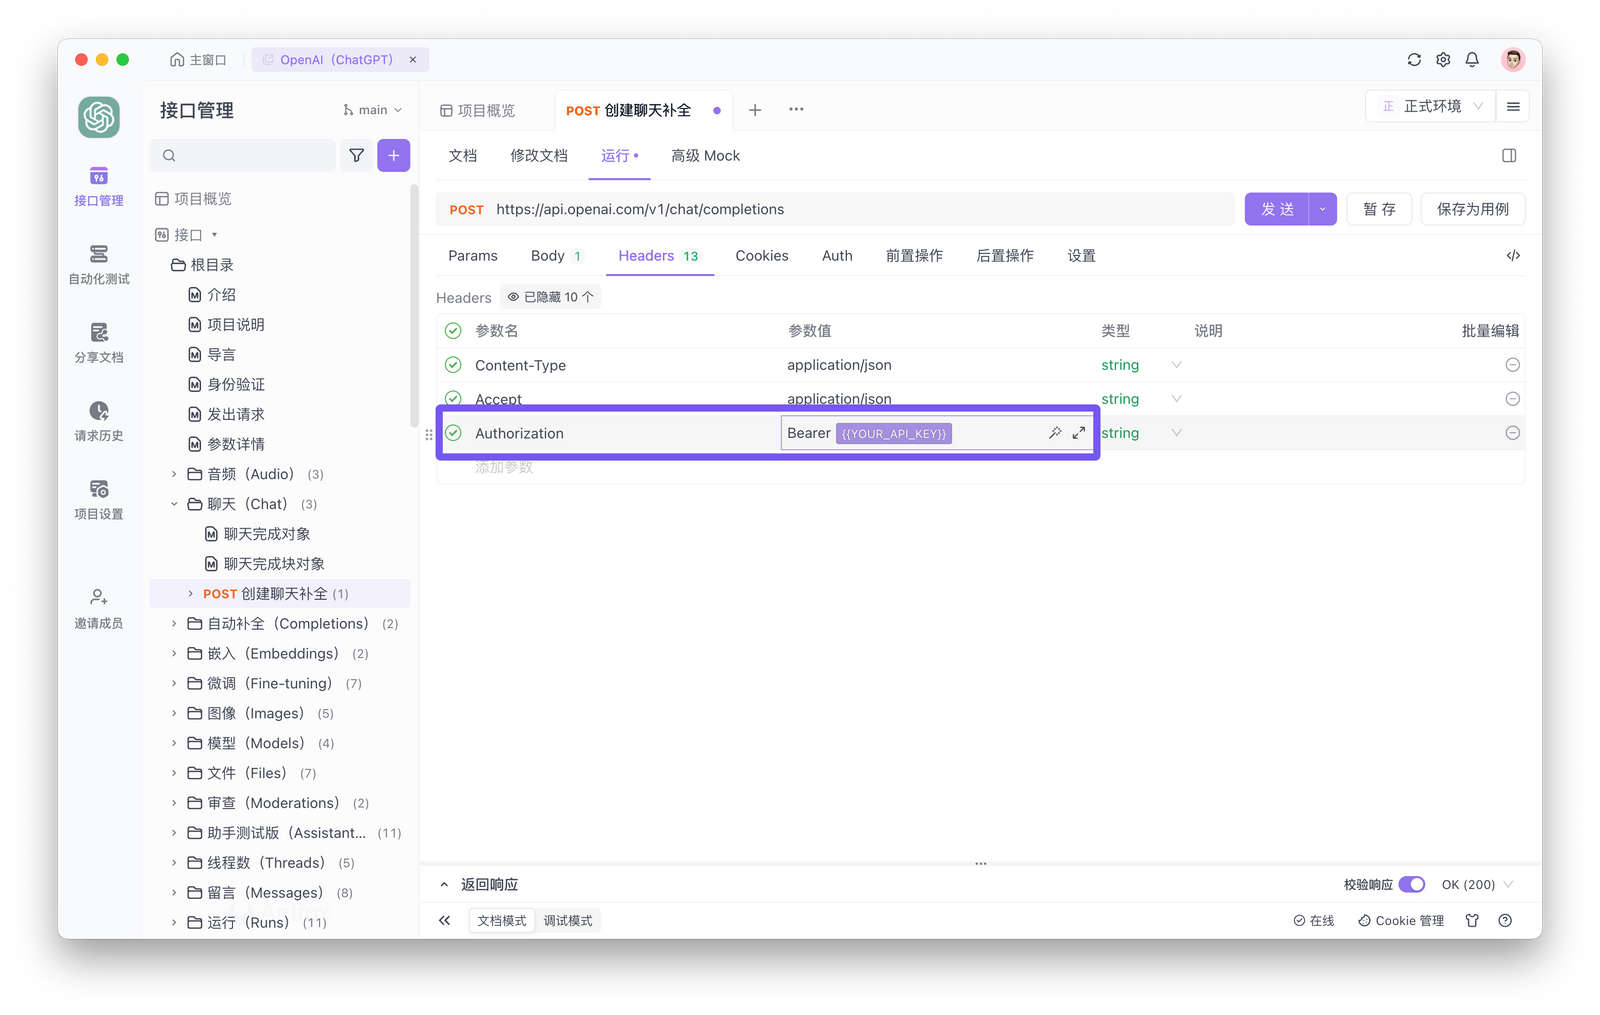The height and width of the screenshot is (1015, 1600).
Task: Click the code view icon right of 设置
Action: 1512,255
